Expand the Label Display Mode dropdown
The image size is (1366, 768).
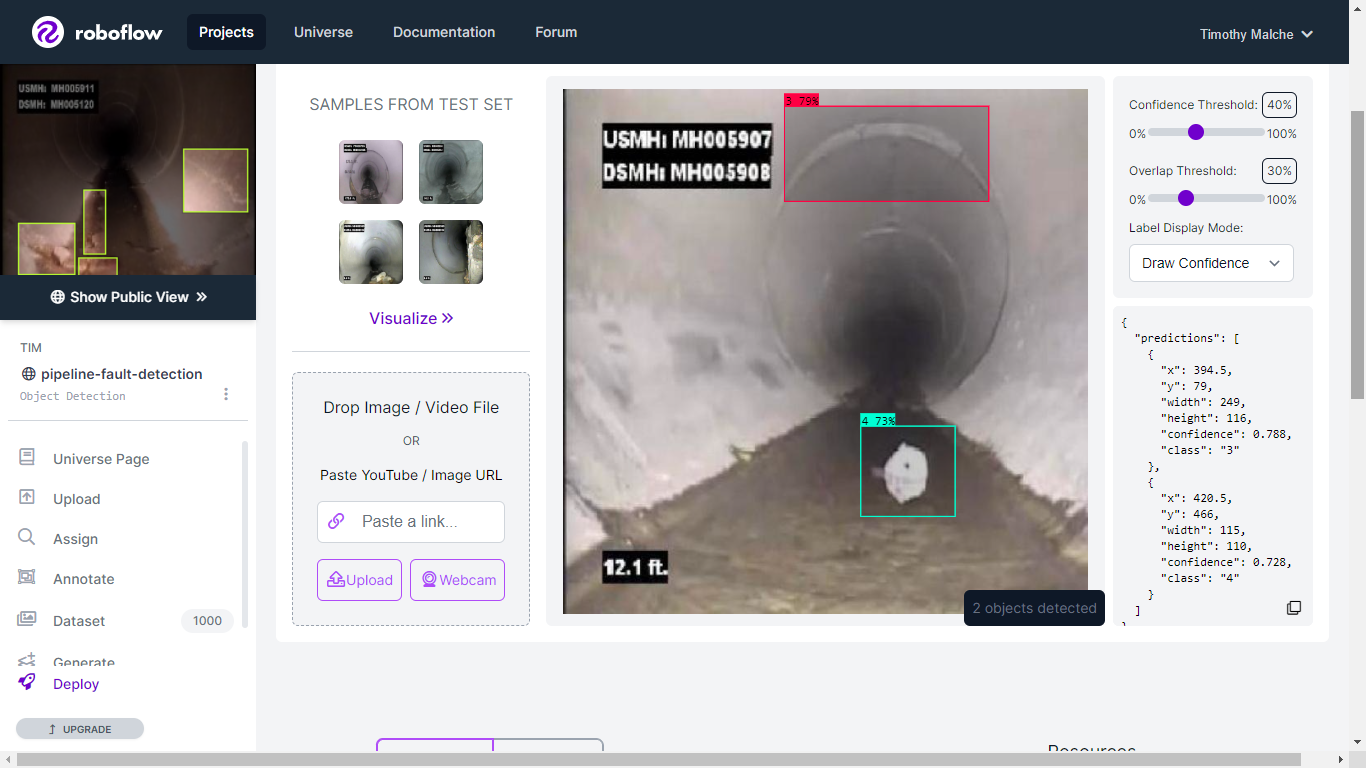(x=1211, y=263)
